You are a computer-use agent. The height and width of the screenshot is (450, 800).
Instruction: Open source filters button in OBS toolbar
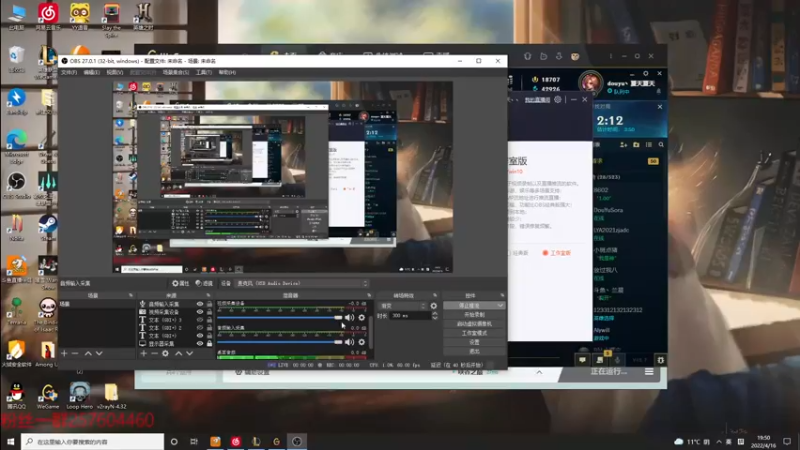pyautogui.click(x=204, y=283)
